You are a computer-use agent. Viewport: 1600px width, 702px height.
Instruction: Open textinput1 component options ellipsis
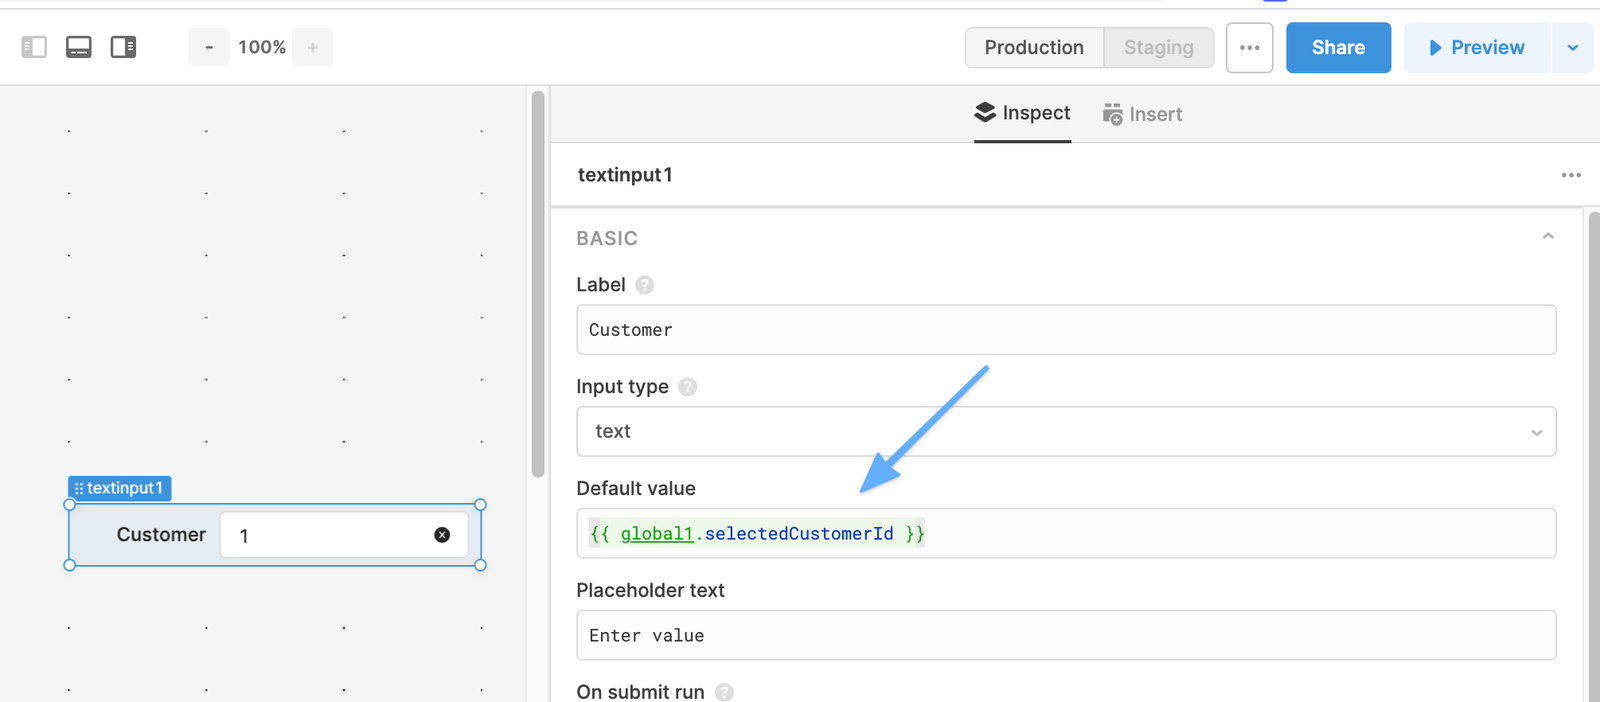tap(1571, 175)
